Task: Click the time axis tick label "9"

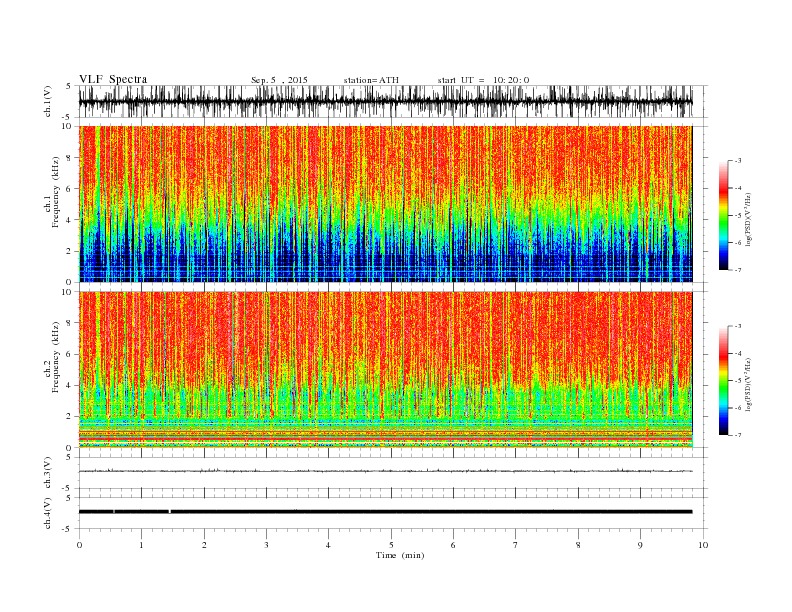Action: [640, 545]
